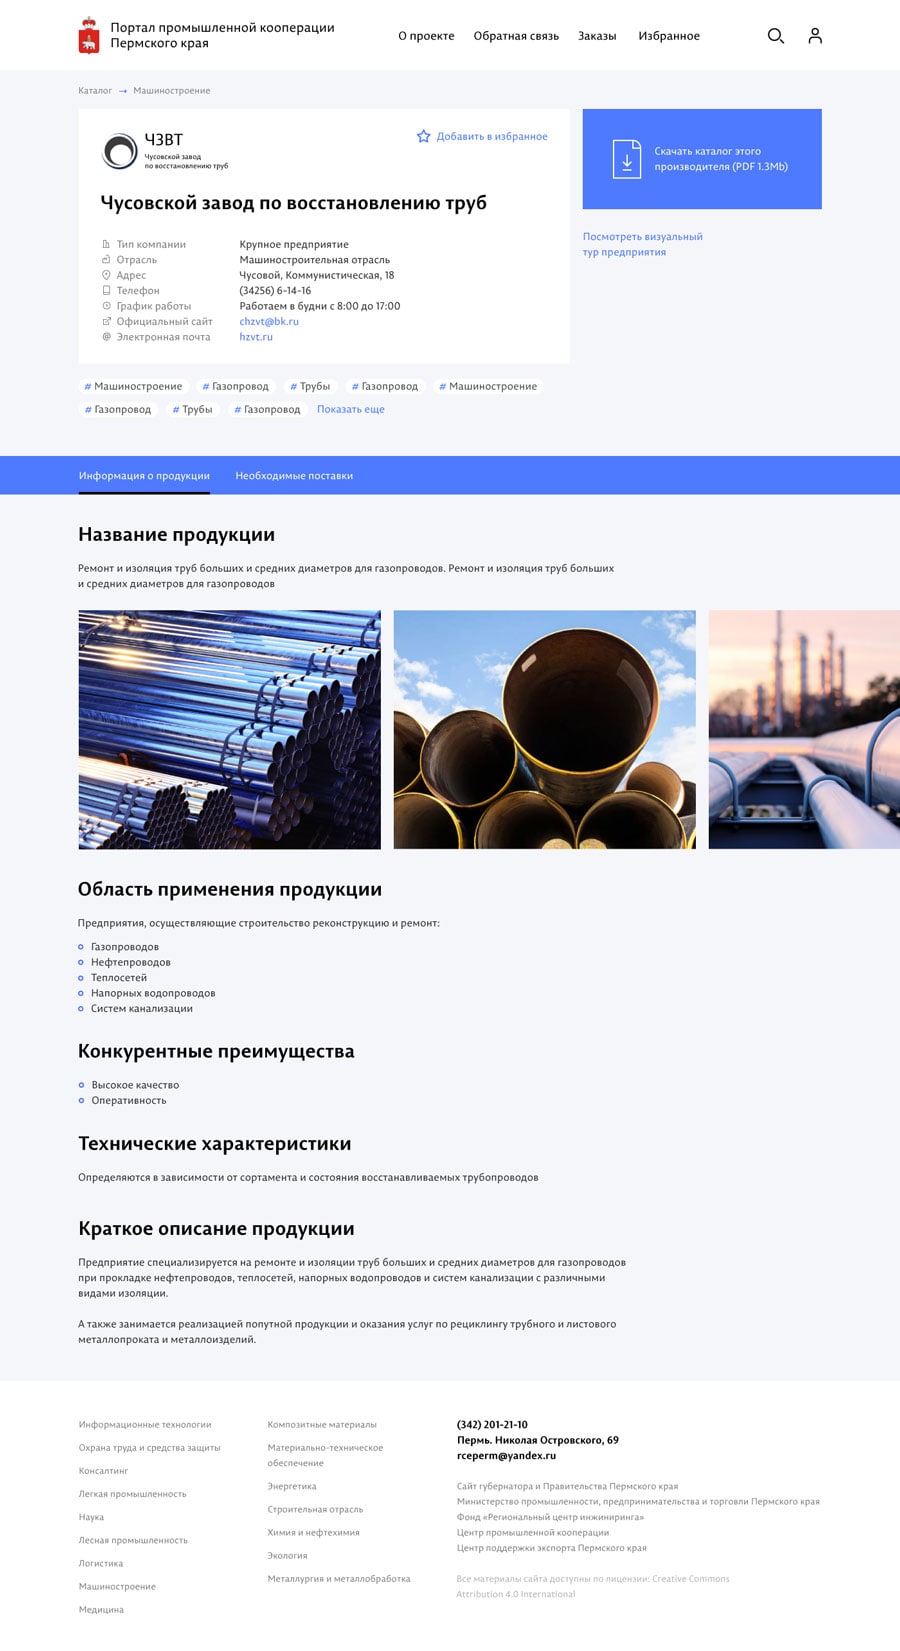Open the 'О проекте' menu item

coord(426,36)
